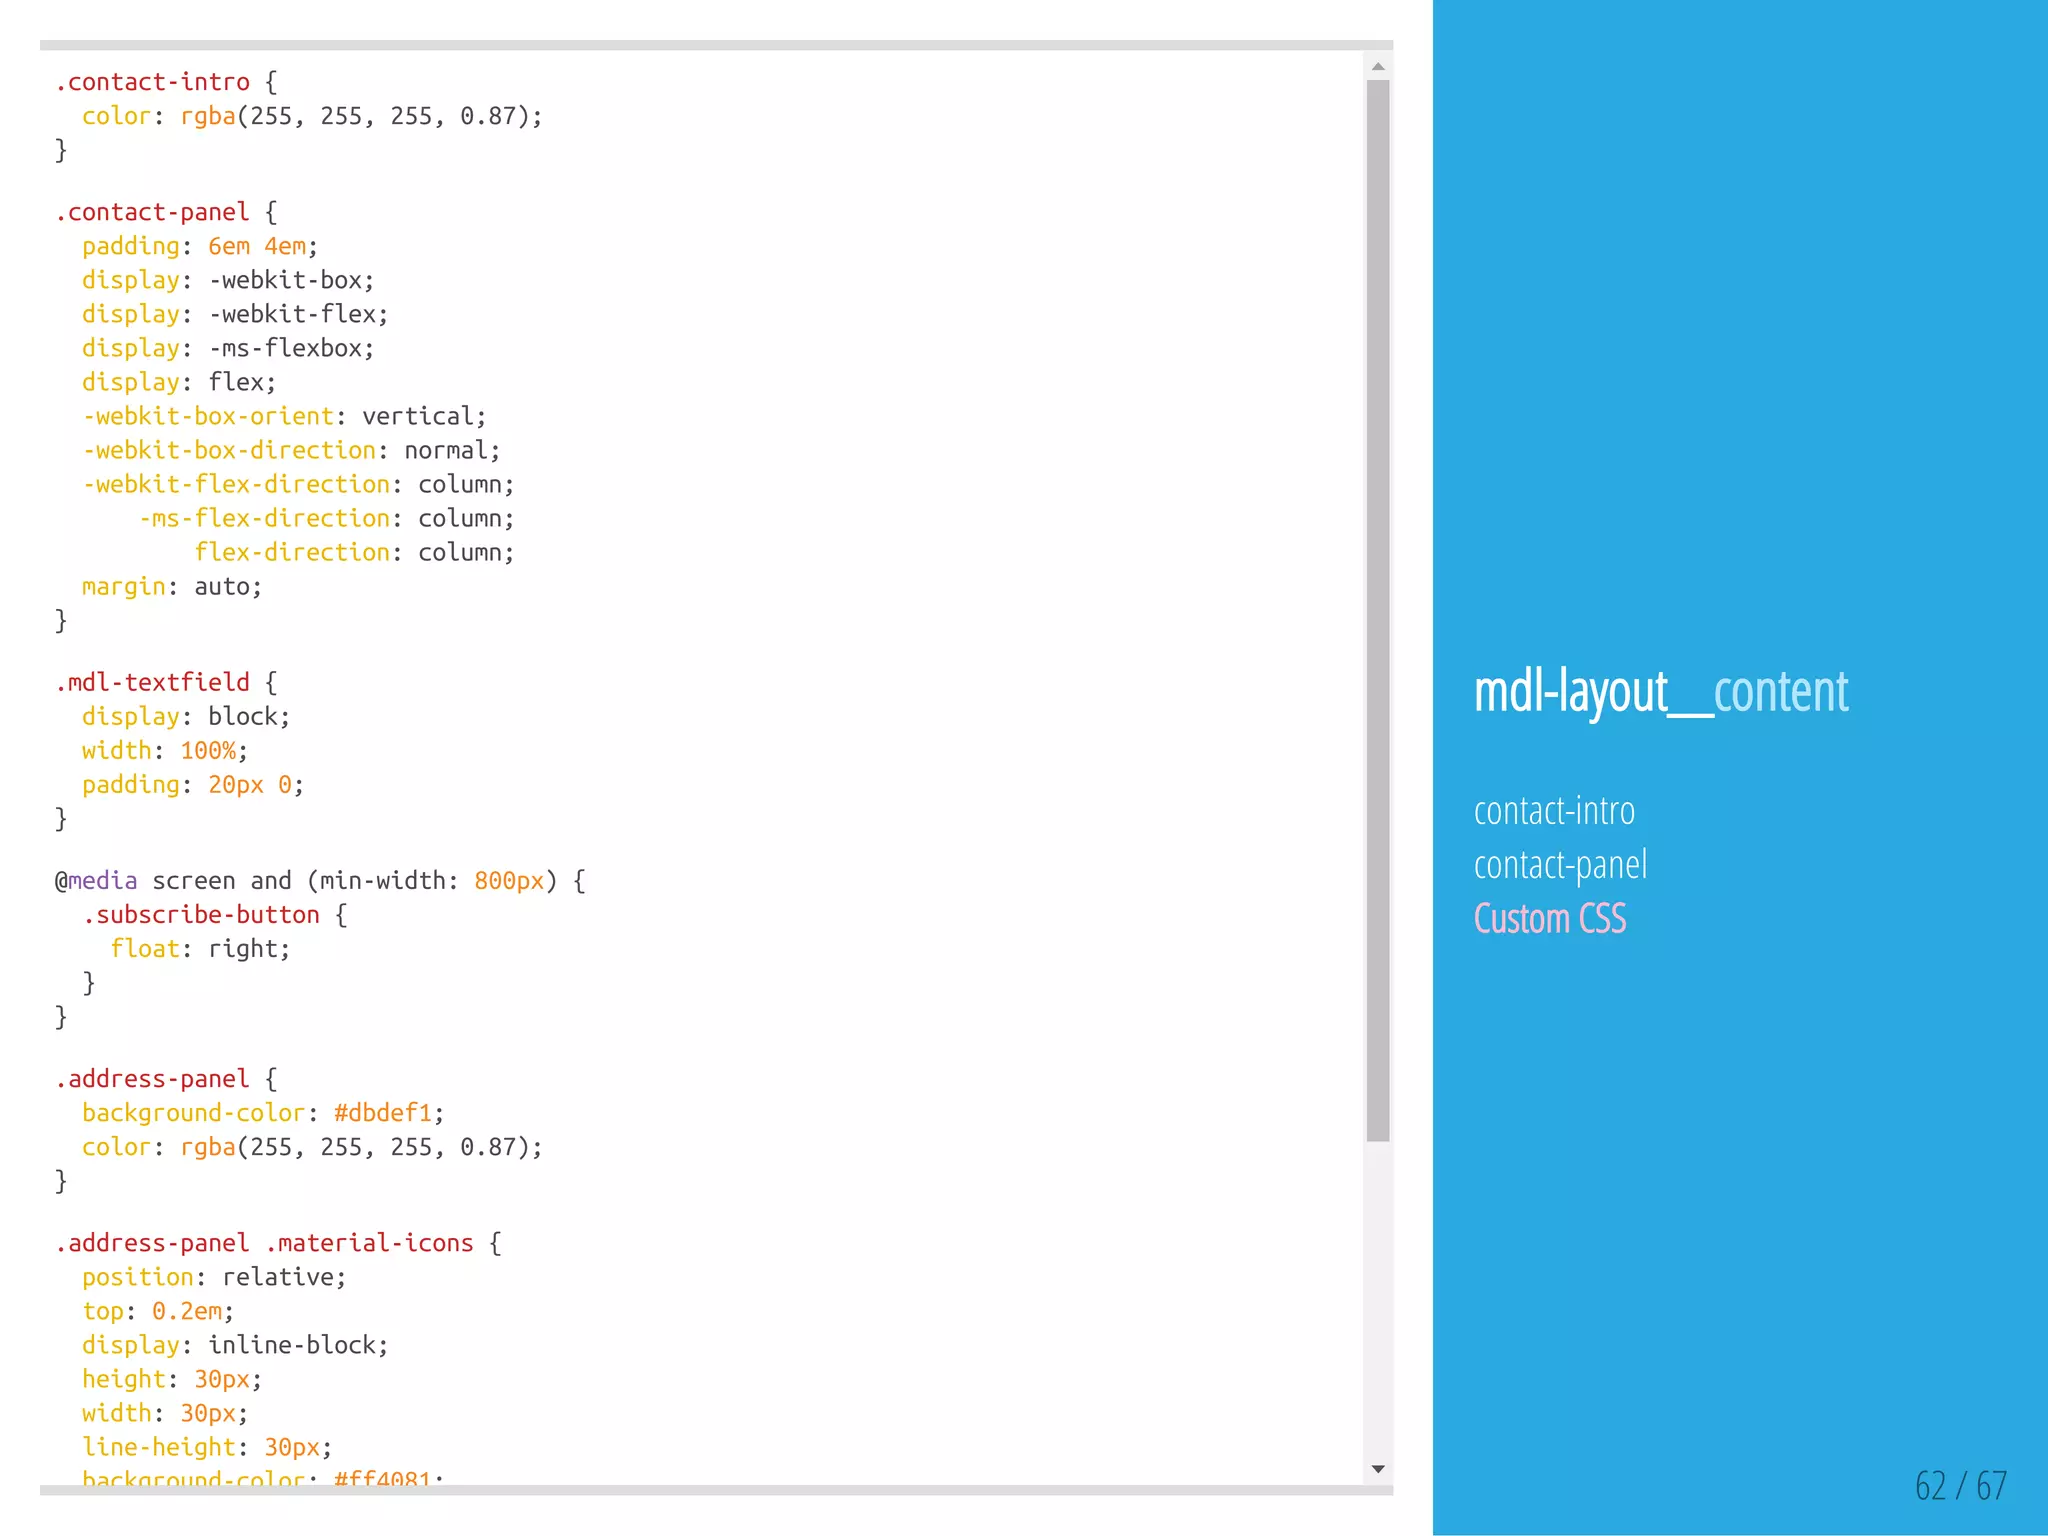
Task: Click the margin: auto line
Action: coord(172,586)
